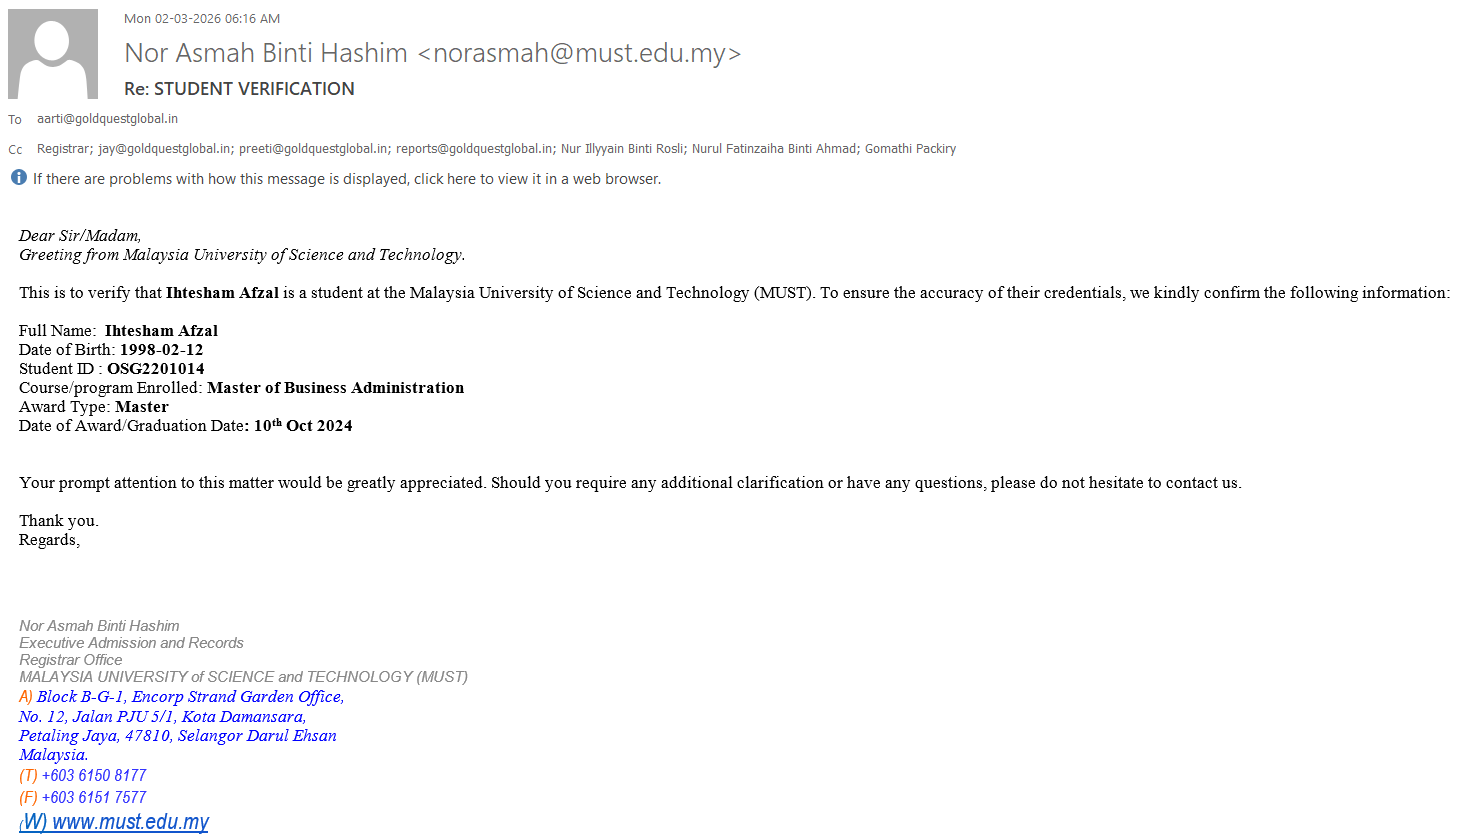Click the Registrar contact in the Cc line
The height and width of the screenshot is (840, 1462).
(63, 149)
